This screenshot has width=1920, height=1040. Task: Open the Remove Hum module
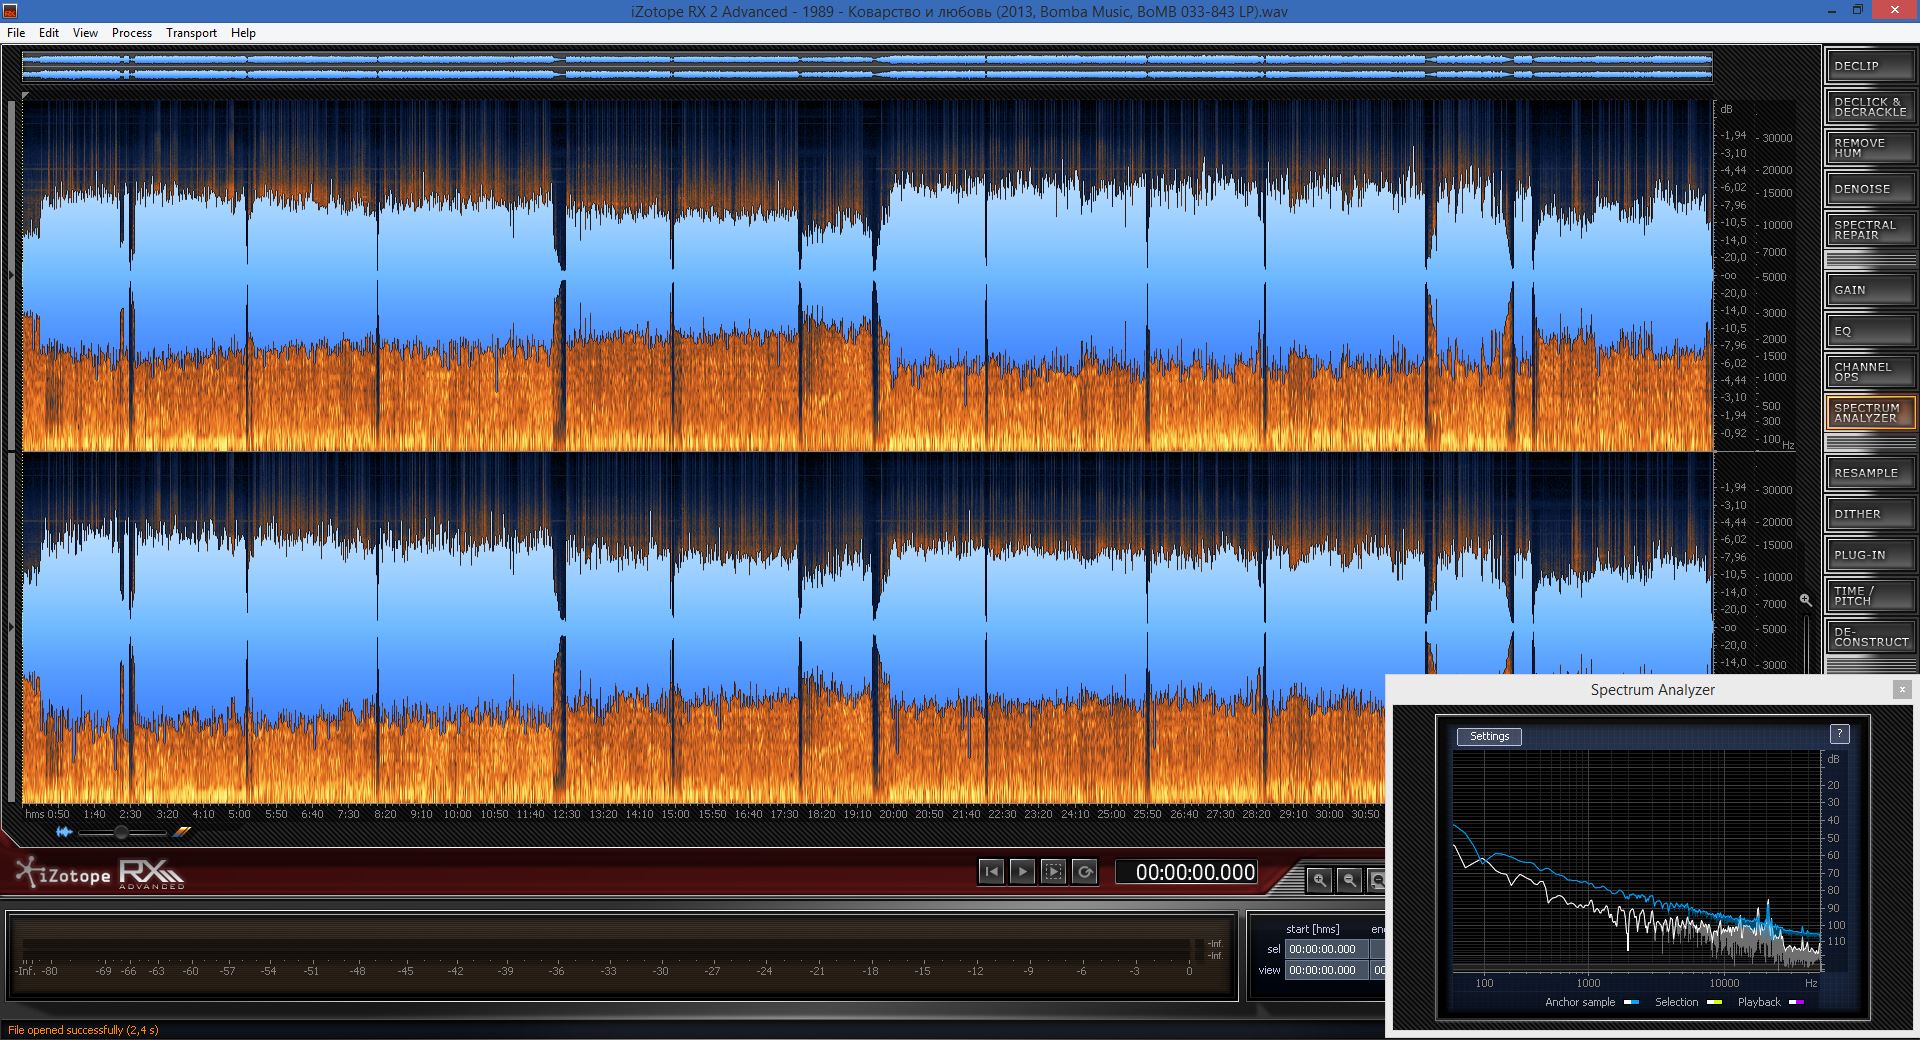[1869, 148]
